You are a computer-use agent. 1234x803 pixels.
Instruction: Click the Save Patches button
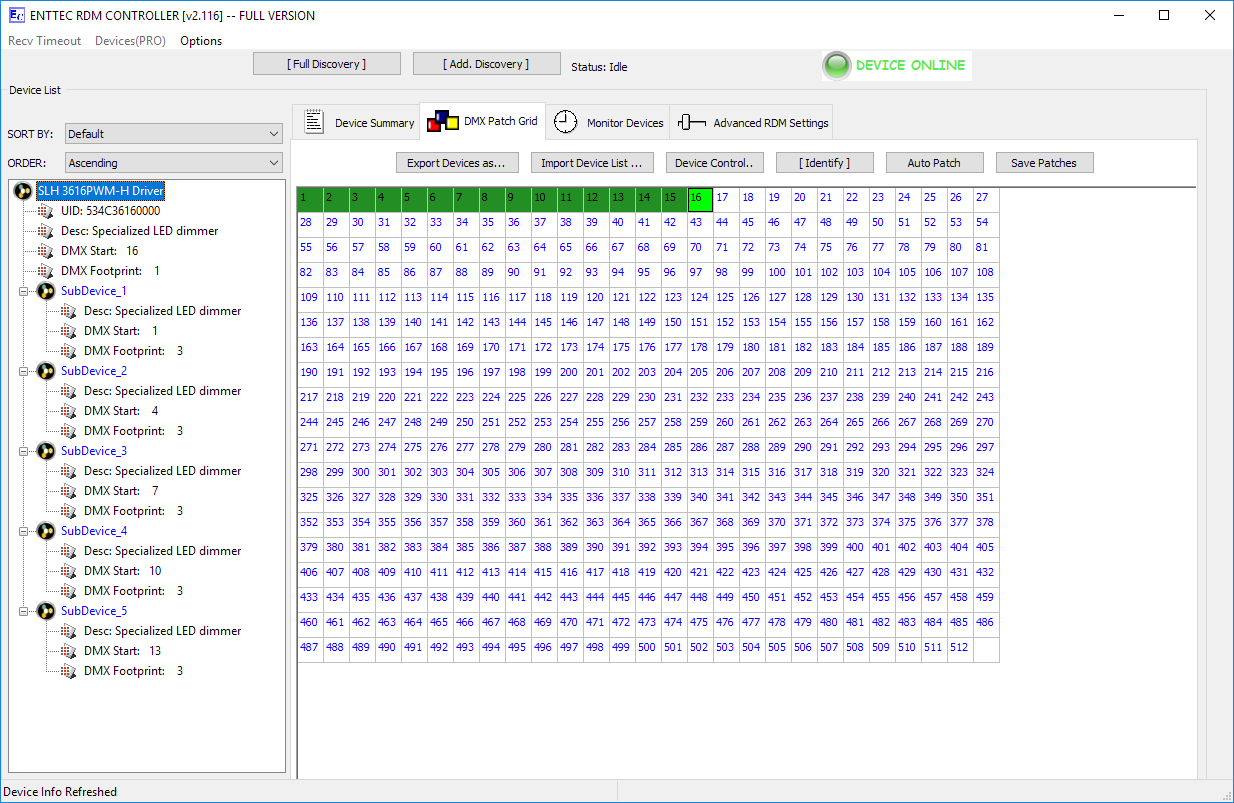click(x=1043, y=163)
